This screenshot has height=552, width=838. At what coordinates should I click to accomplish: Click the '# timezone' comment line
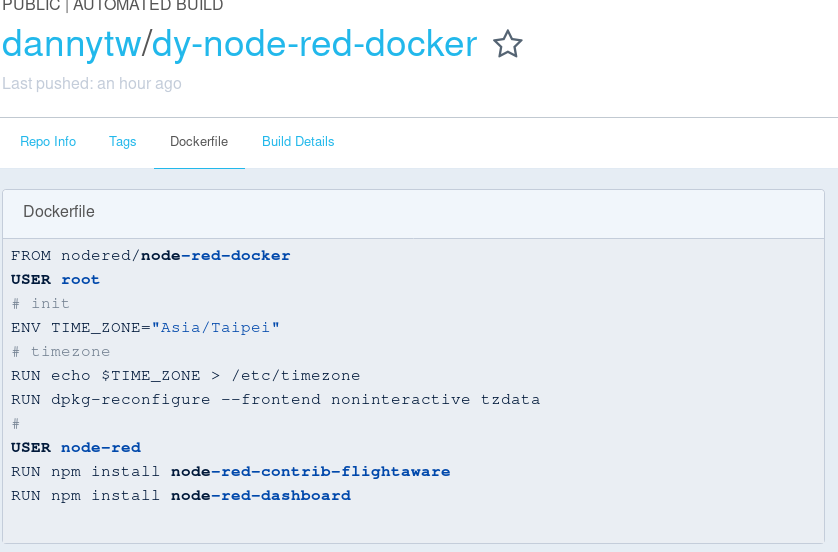pos(61,352)
